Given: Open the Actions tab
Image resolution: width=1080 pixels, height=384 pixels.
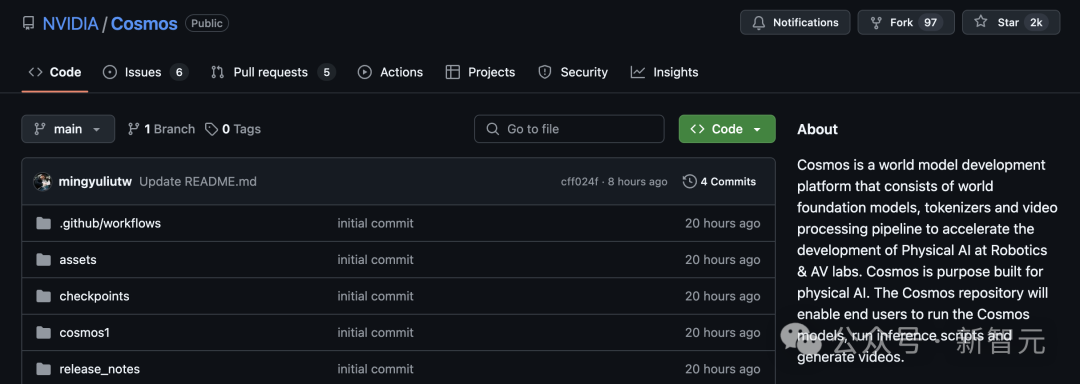Looking at the screenshot, I should (x=391, y=72).
